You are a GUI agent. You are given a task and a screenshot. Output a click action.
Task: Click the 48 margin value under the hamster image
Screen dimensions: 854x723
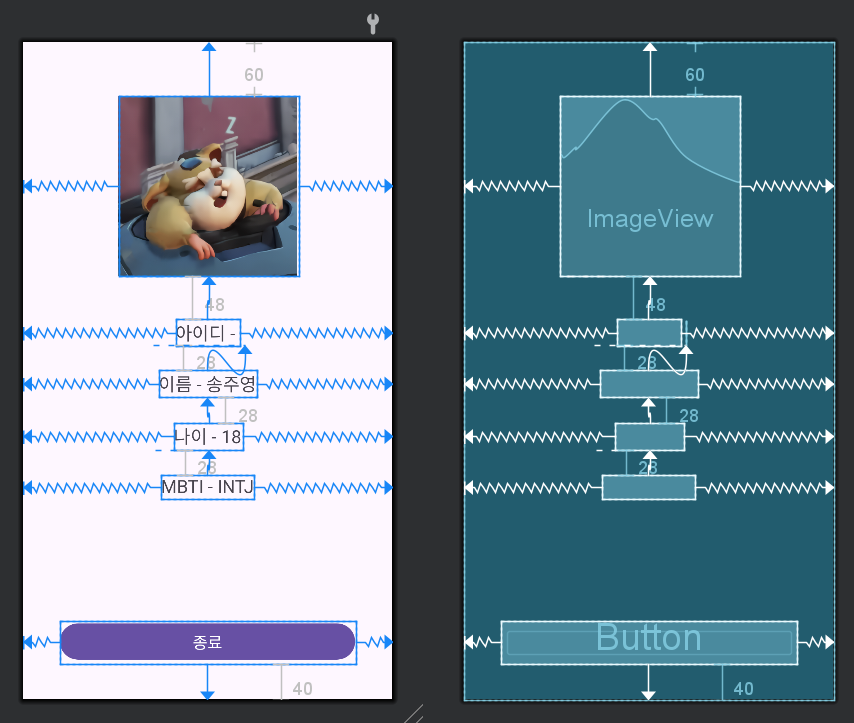pos(215,305)
